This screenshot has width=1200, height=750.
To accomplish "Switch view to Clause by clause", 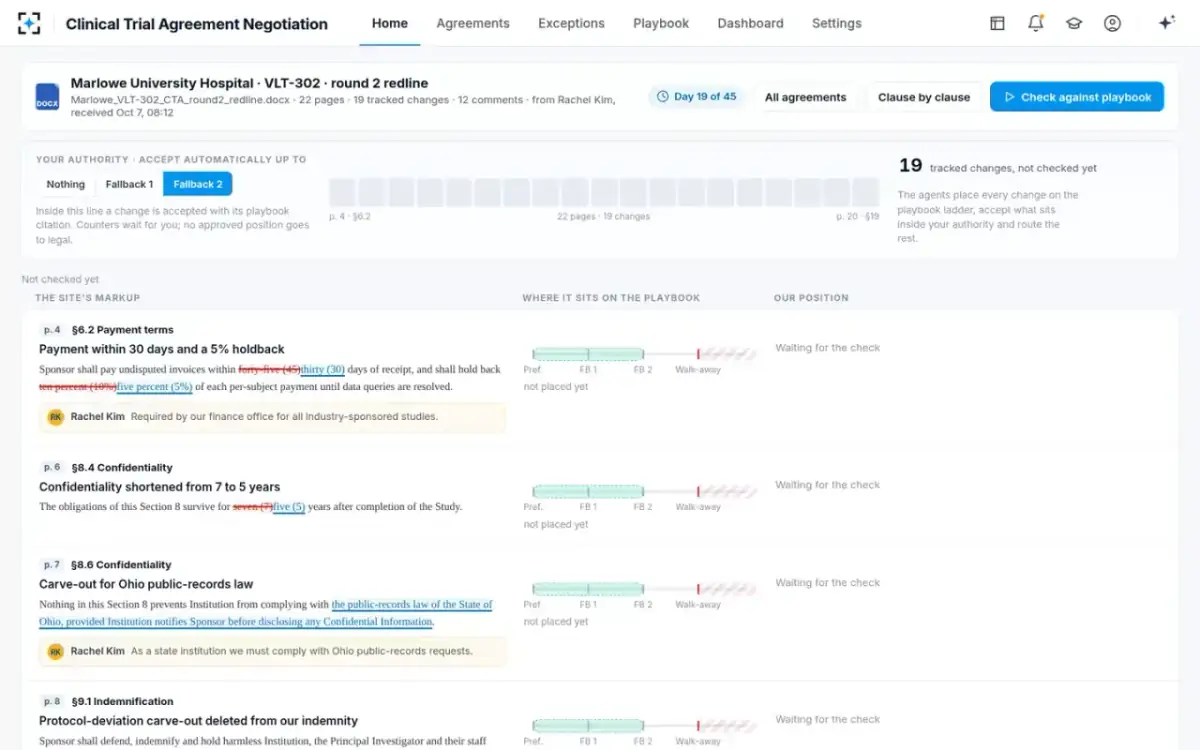I will [x=924, y=97].
